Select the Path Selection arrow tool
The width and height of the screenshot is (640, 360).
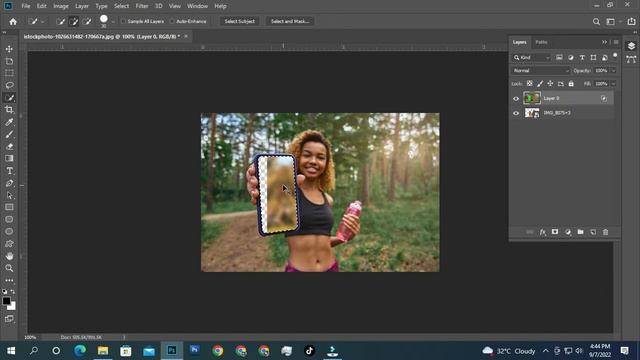tap(9, 195)
